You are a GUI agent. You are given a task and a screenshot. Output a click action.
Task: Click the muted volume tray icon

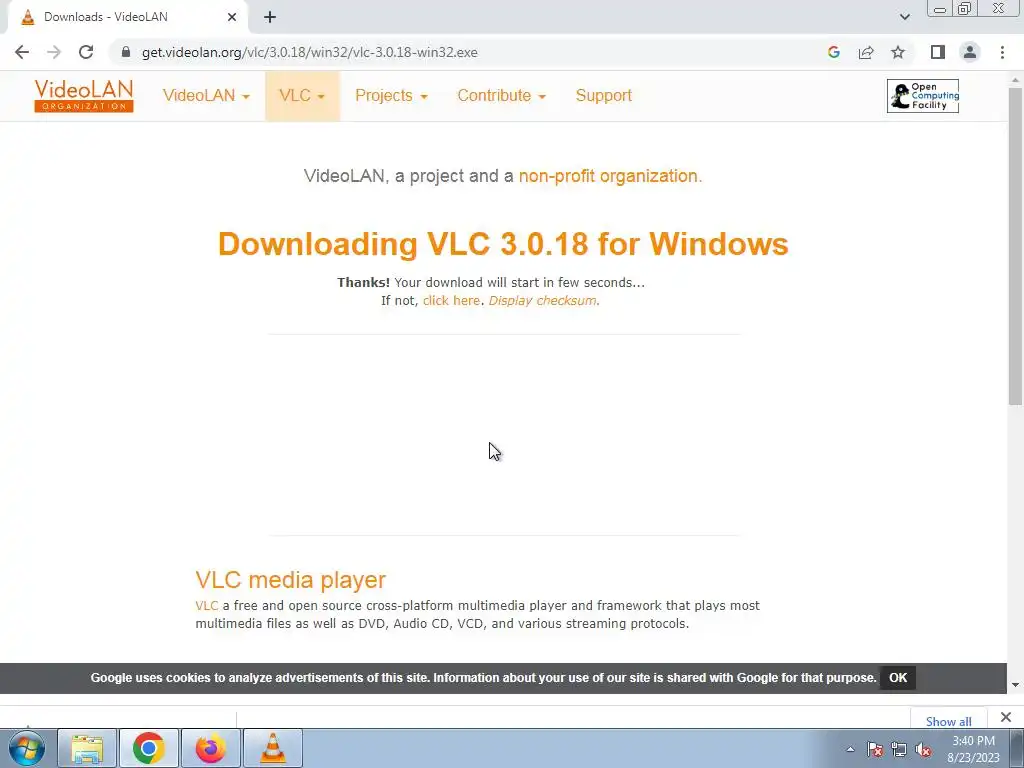[923, 749]
